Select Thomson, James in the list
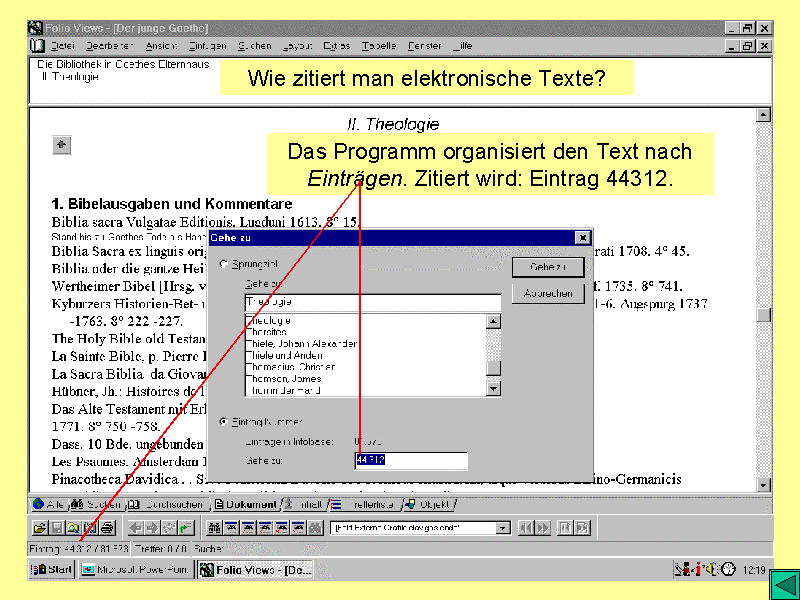The image size is (800, 600). (x=286, y=378)
